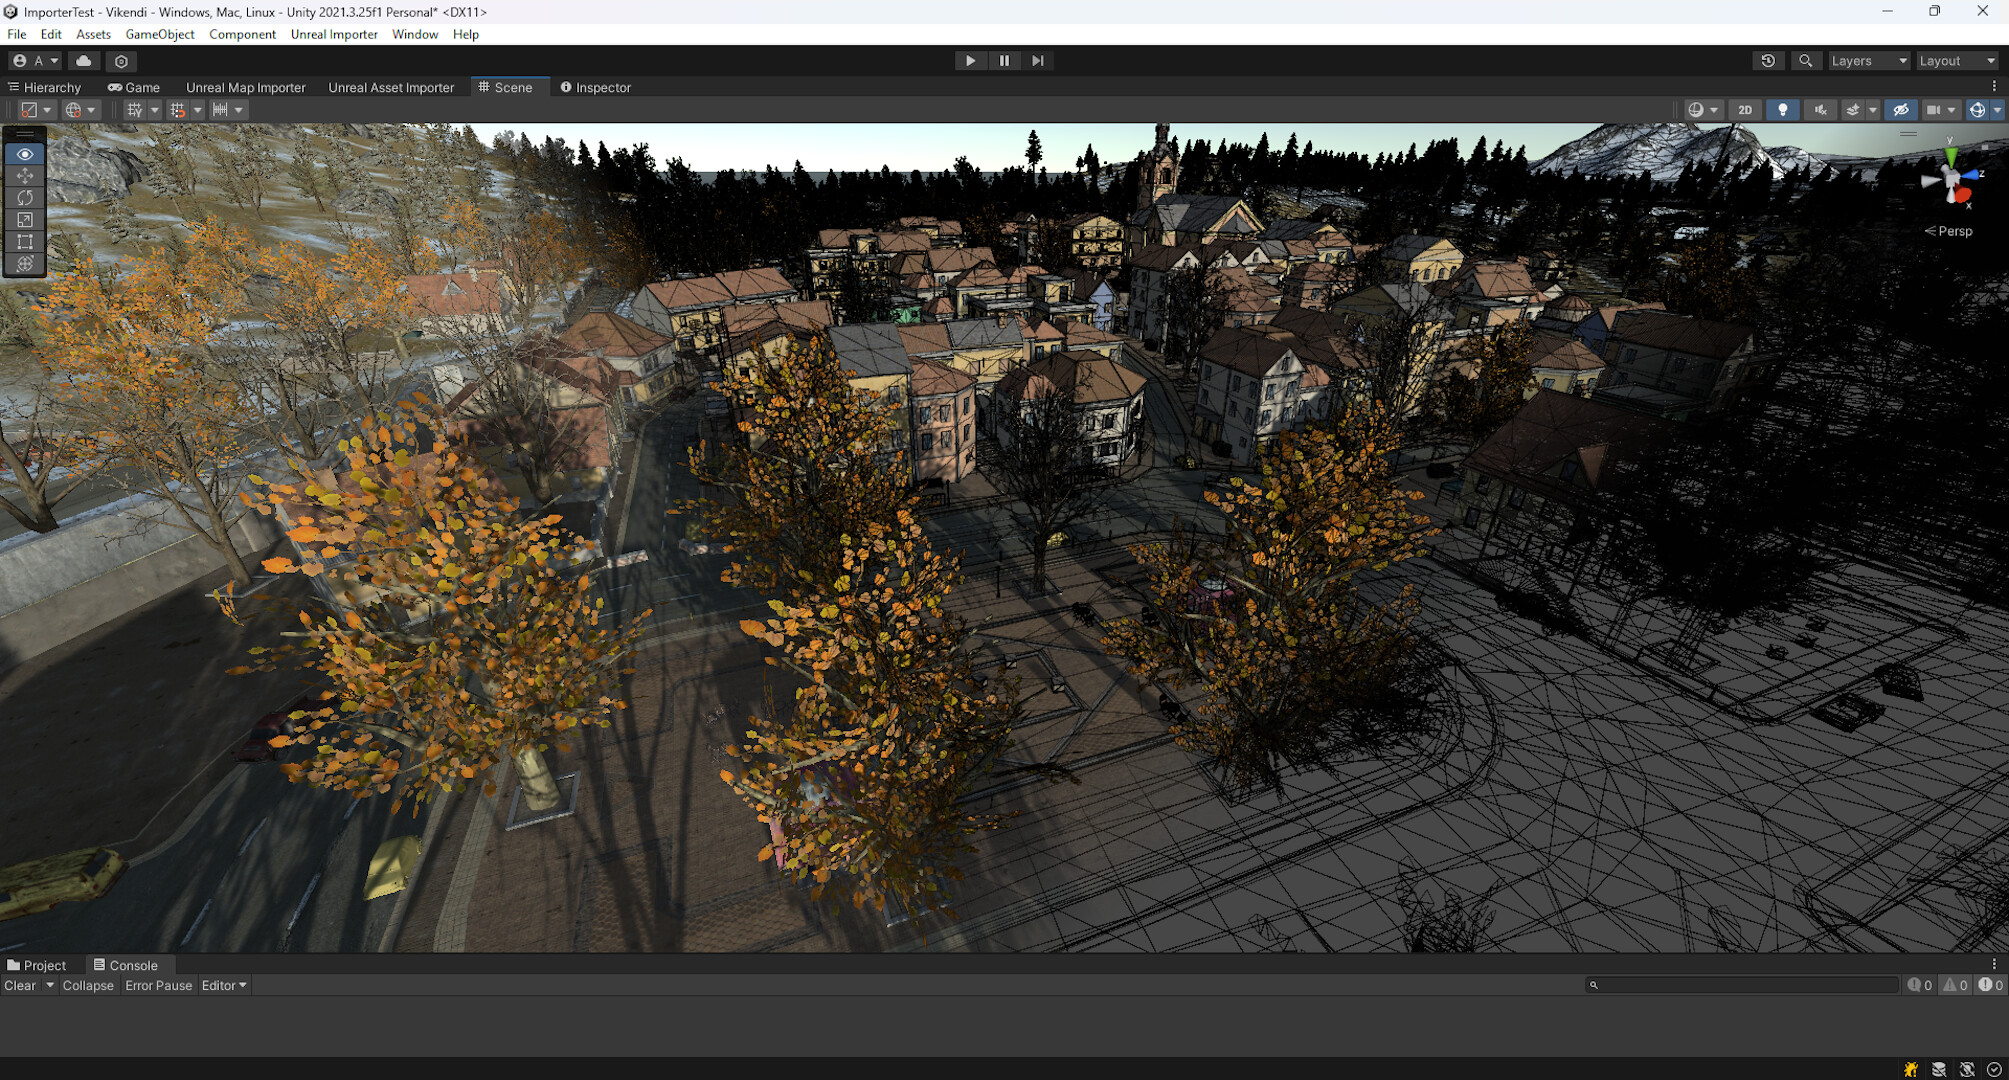The image size is (2009, 1080).
Task: Click the Clear button in the Console
Action: click(x=20, y=985)
